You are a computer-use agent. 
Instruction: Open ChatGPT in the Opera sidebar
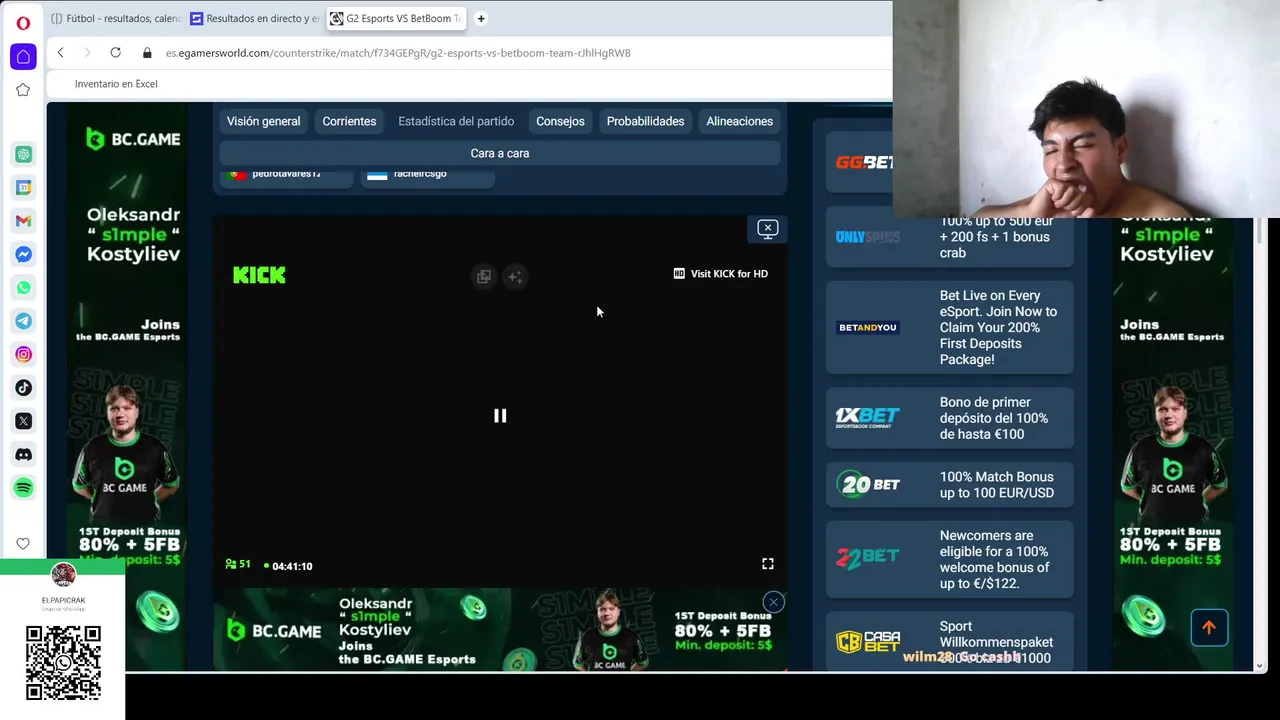[x=24, y=154]
